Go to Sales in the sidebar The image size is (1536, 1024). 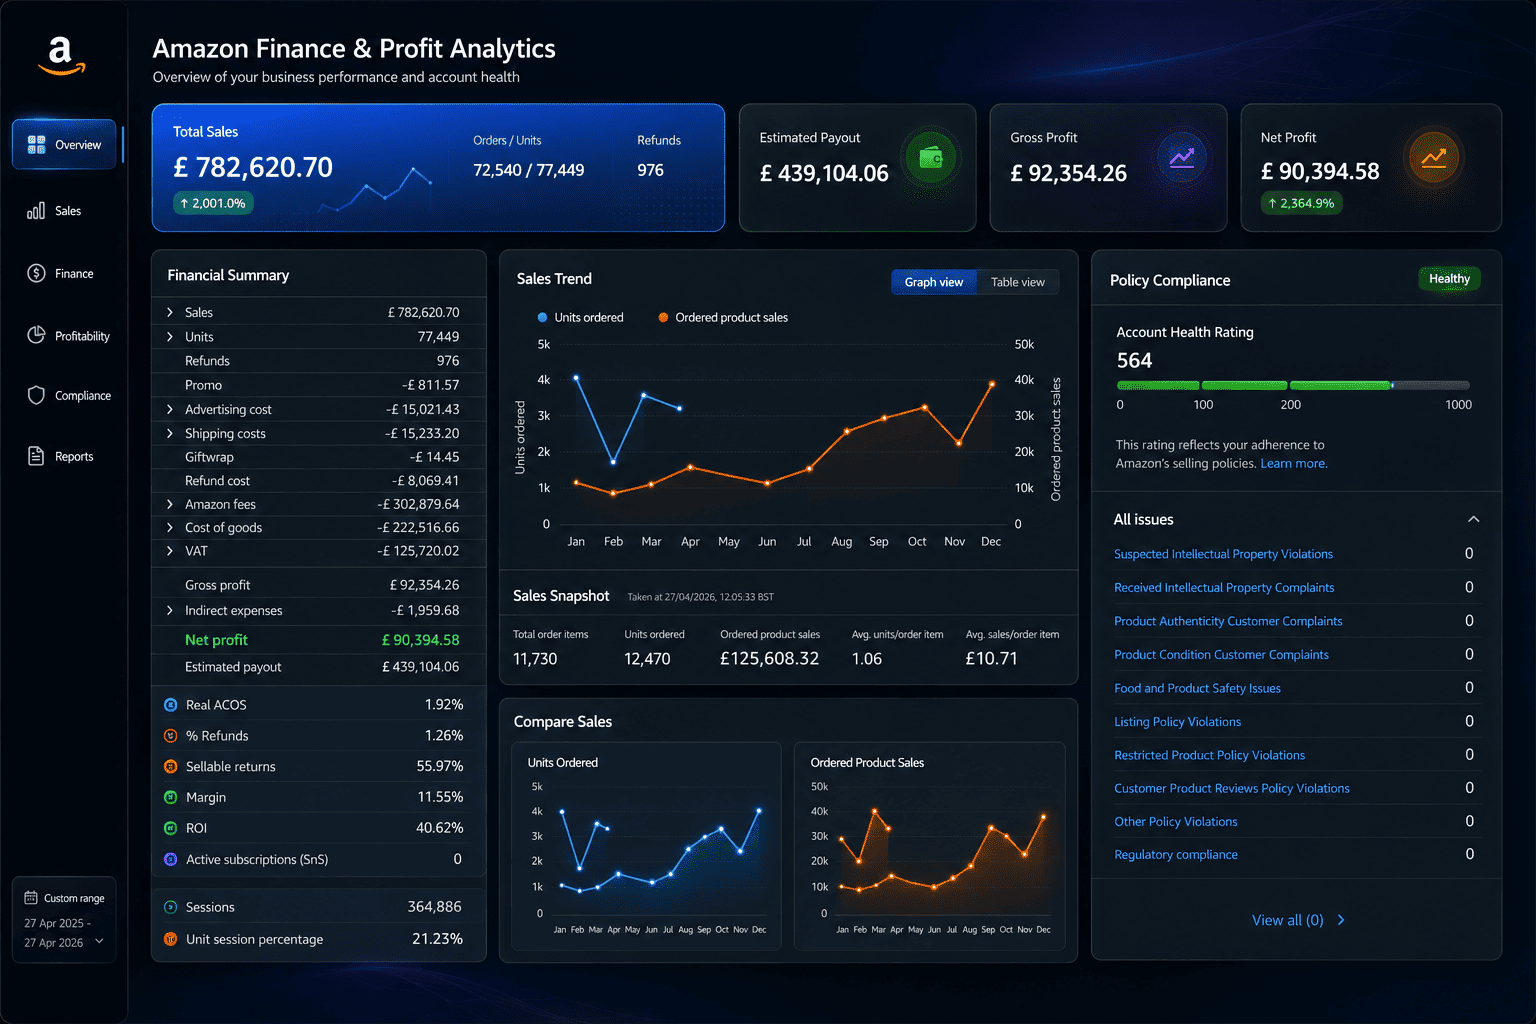[x=55, y=211]
